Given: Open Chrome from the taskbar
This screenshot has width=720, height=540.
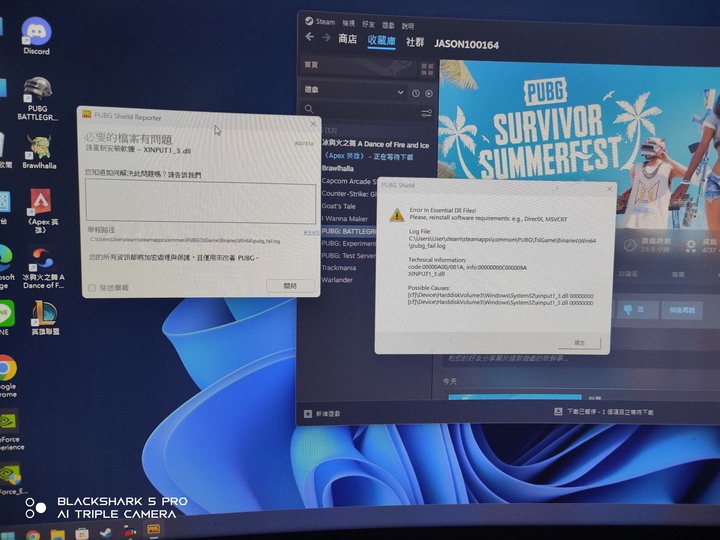Looking at the screenshot, I should point(33,535).
